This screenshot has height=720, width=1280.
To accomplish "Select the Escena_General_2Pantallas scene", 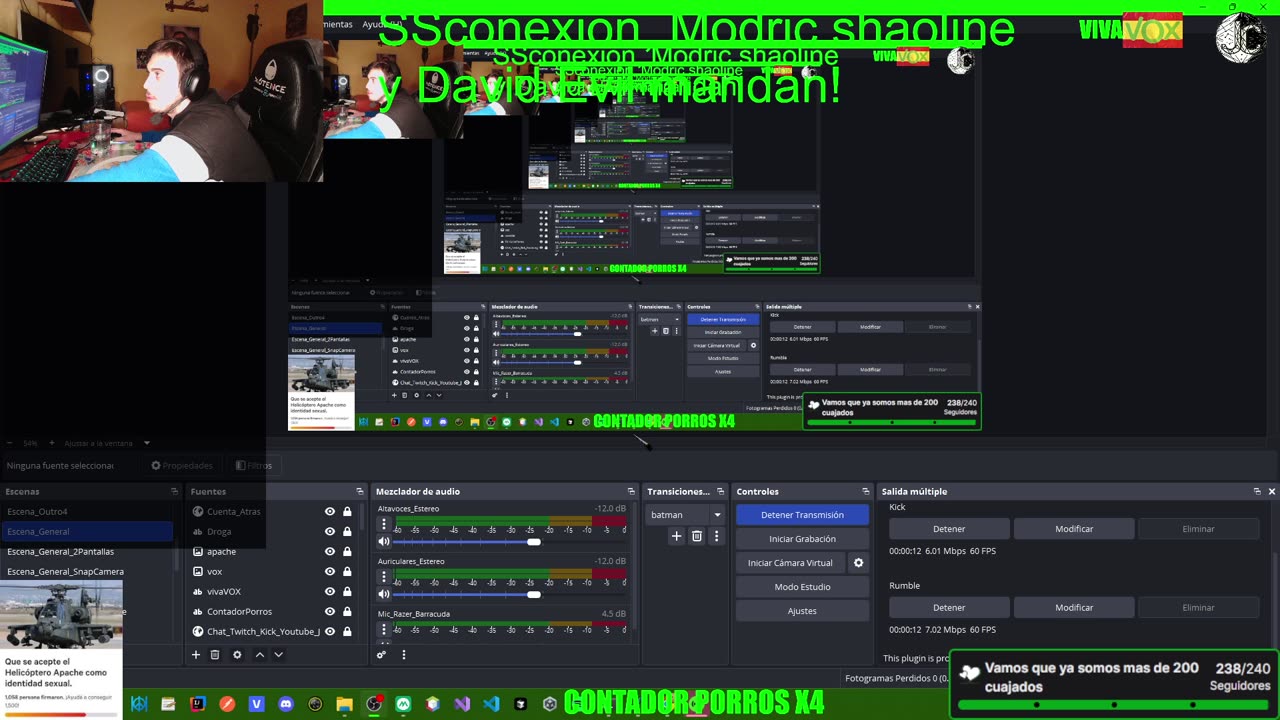I will [x=87, y=551].
